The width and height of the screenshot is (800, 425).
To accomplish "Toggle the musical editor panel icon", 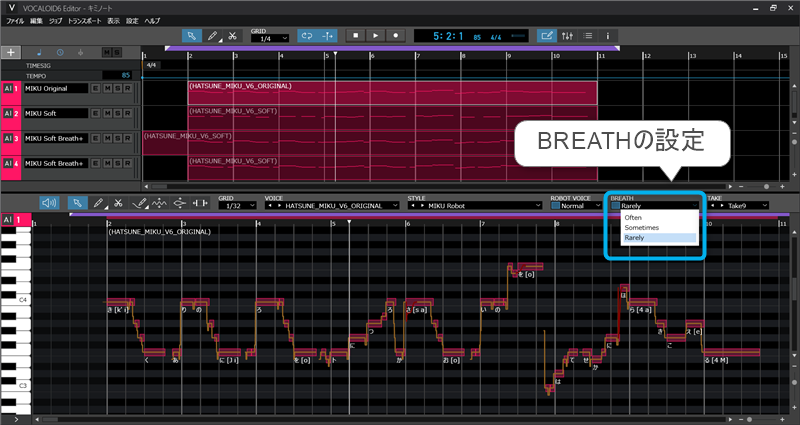I will 546,36.
